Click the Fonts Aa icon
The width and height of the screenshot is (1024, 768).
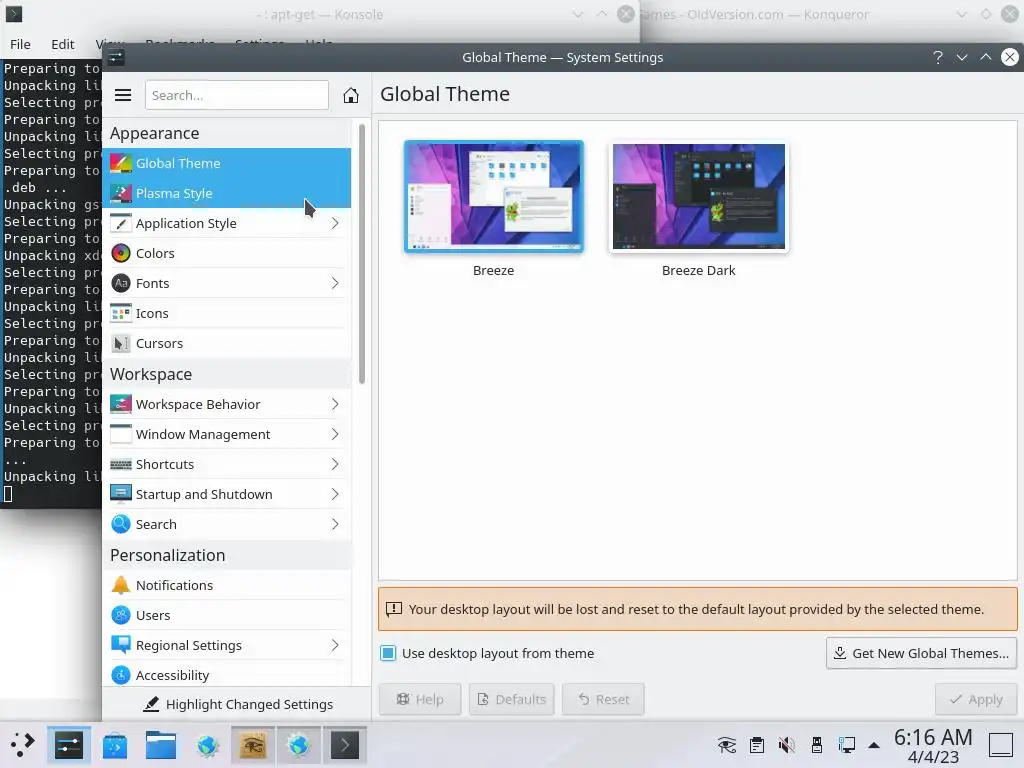[x=121, y=283]
